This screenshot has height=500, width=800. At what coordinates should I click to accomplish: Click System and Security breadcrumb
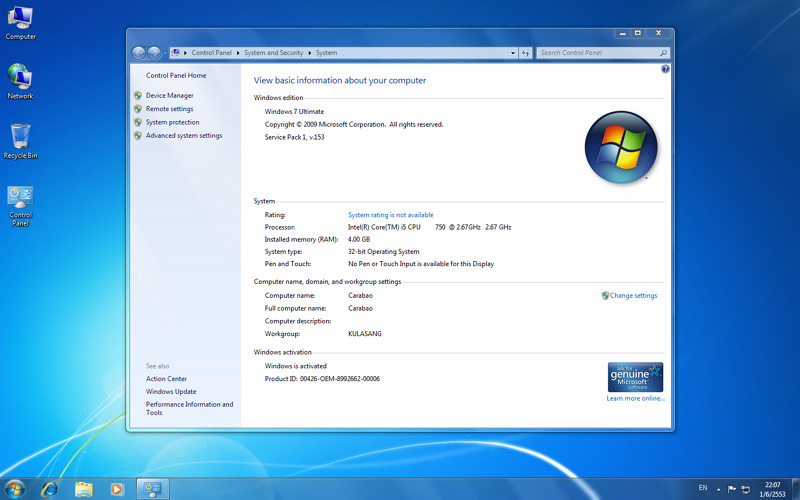(273, 53)
